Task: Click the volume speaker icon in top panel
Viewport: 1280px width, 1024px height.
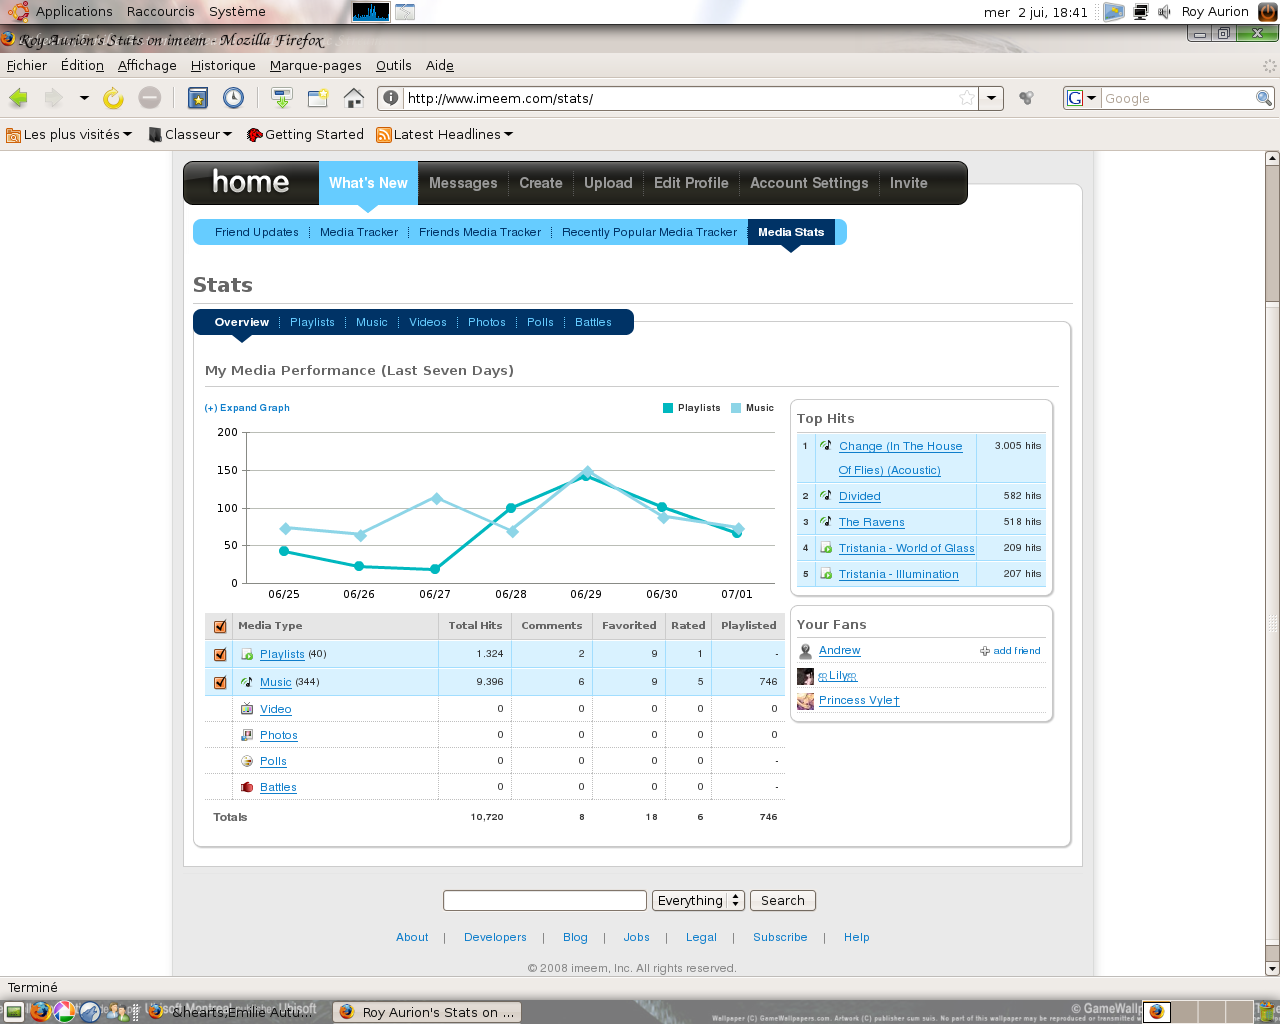Action: [1165, 12]
